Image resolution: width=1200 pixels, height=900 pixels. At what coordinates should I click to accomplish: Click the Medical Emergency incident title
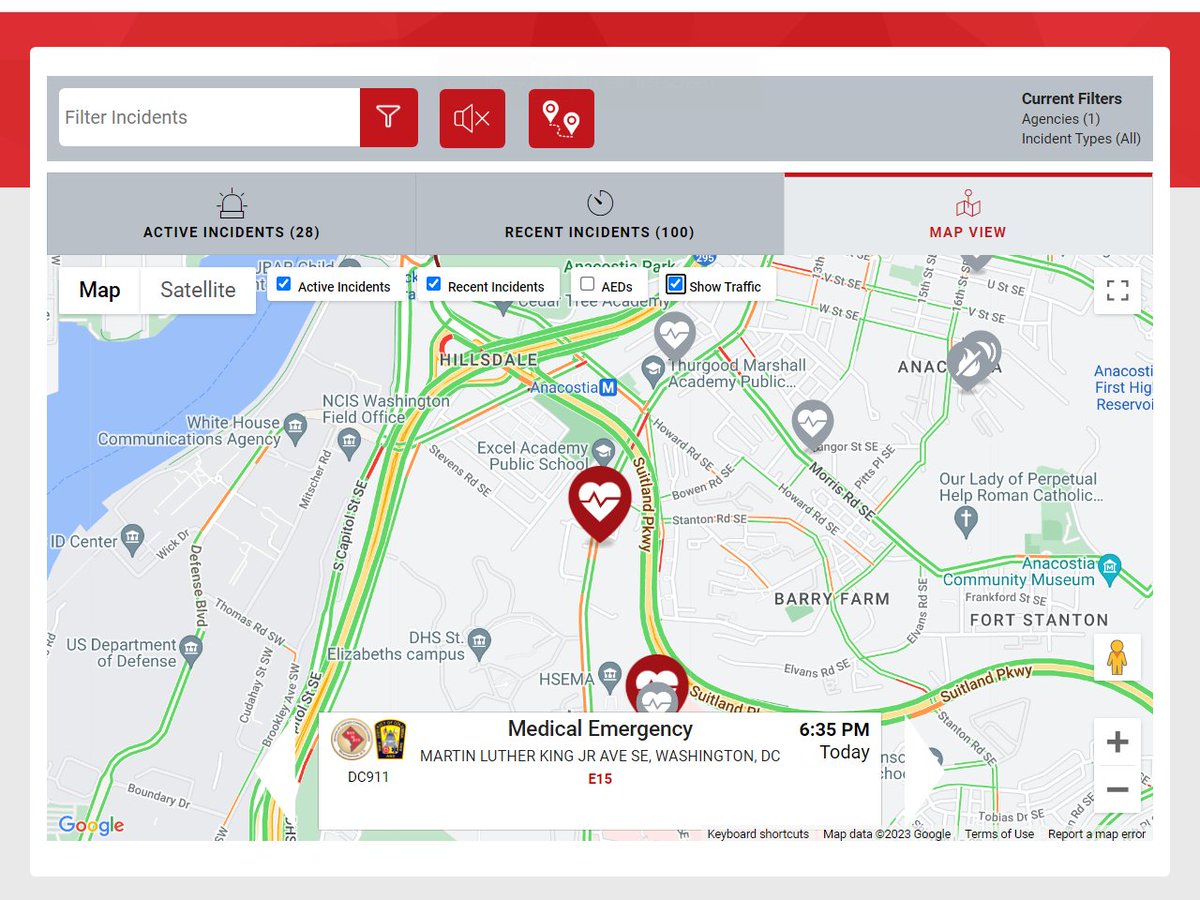(x=600, y=729)
